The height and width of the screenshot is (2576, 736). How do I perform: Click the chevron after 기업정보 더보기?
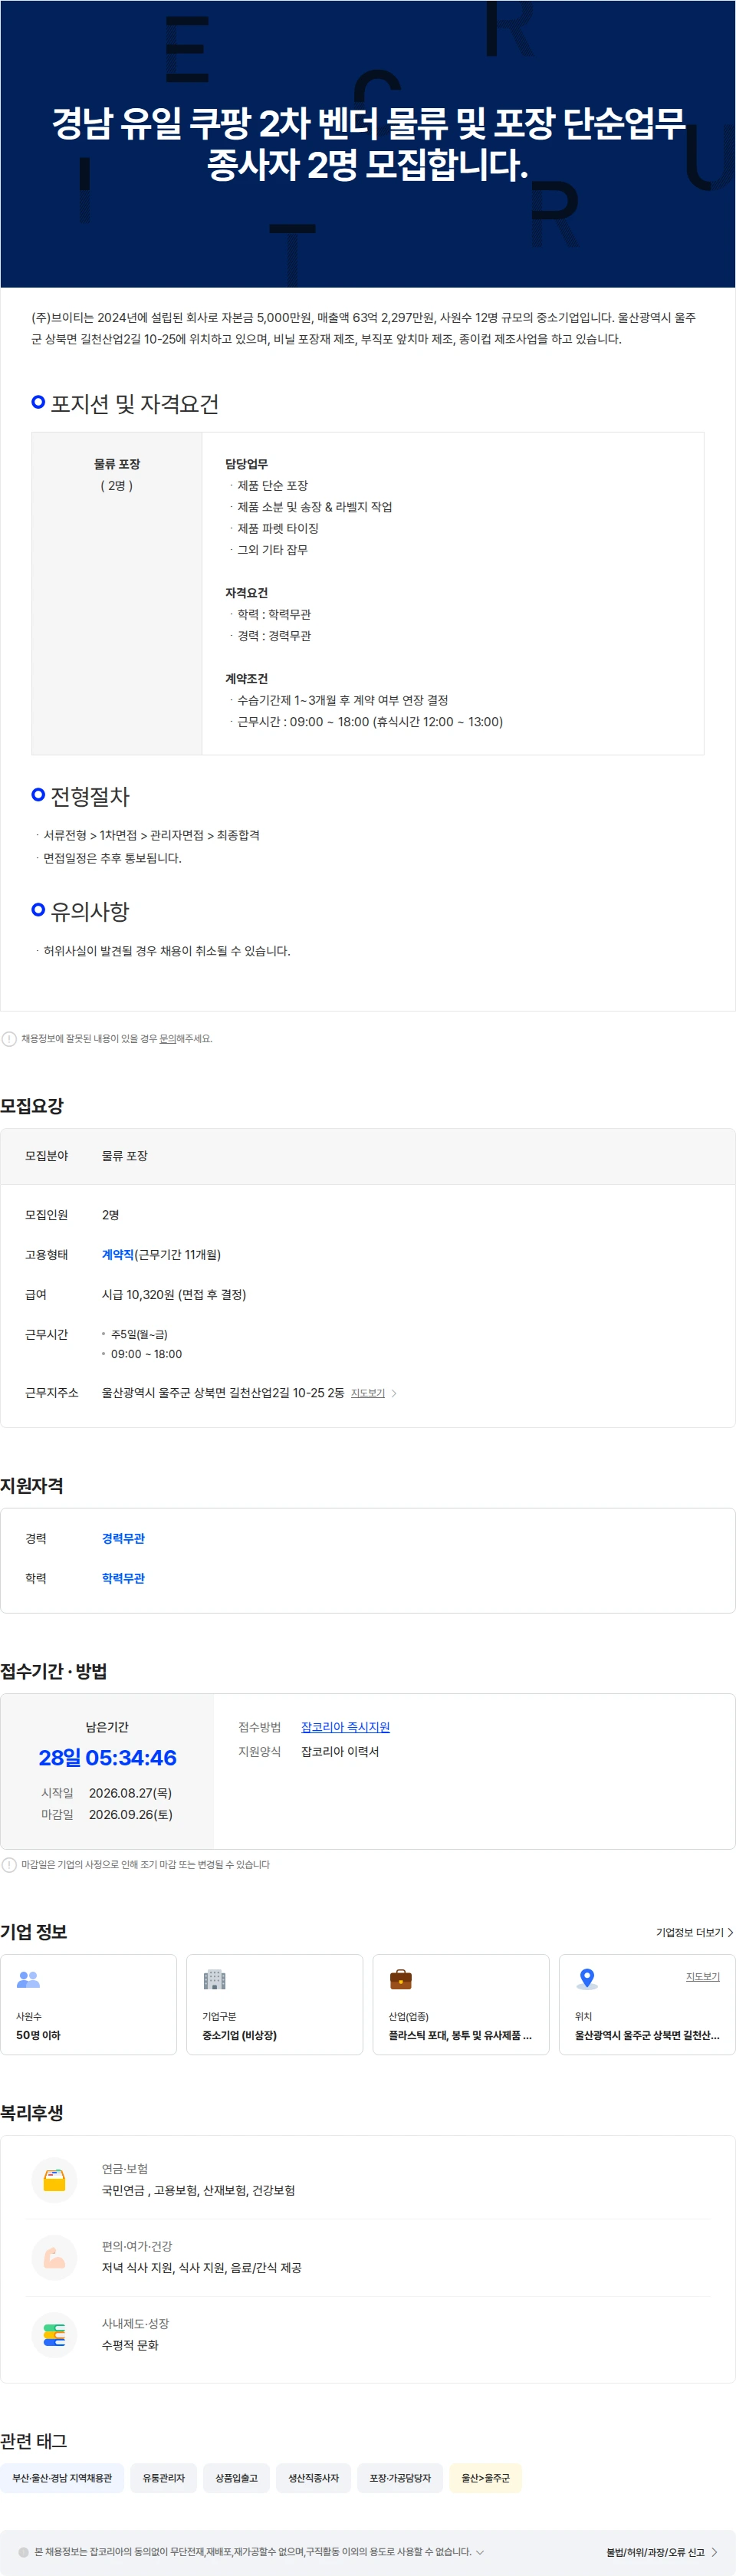click(730, 1932)
